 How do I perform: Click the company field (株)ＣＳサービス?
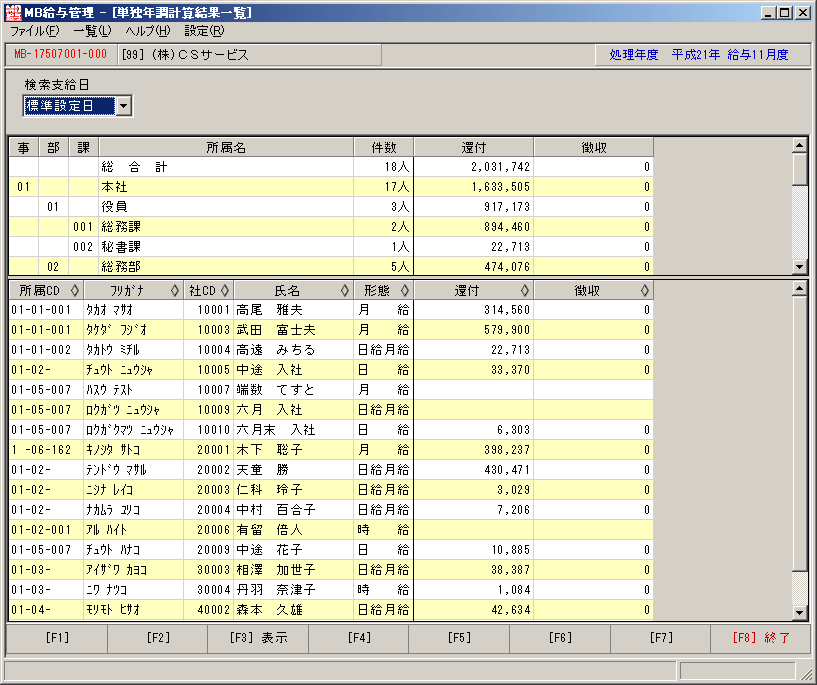pos(250,55)
